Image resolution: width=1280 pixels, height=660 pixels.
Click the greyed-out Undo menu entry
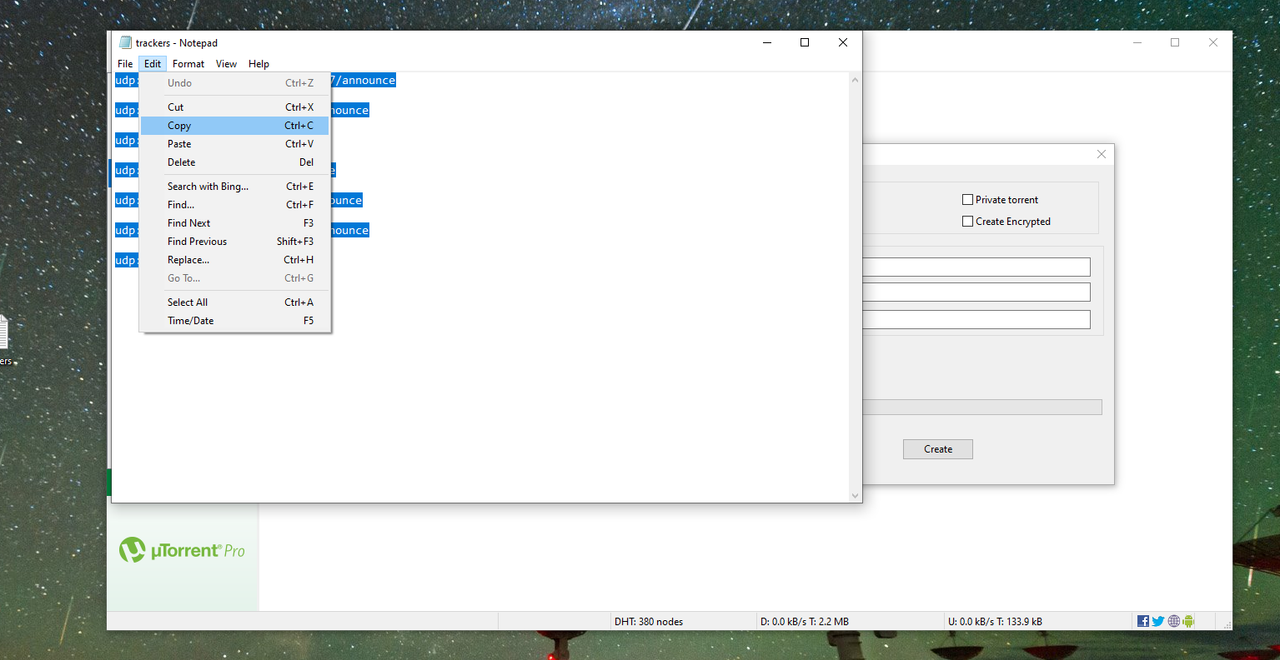click(x=235, y=83)
